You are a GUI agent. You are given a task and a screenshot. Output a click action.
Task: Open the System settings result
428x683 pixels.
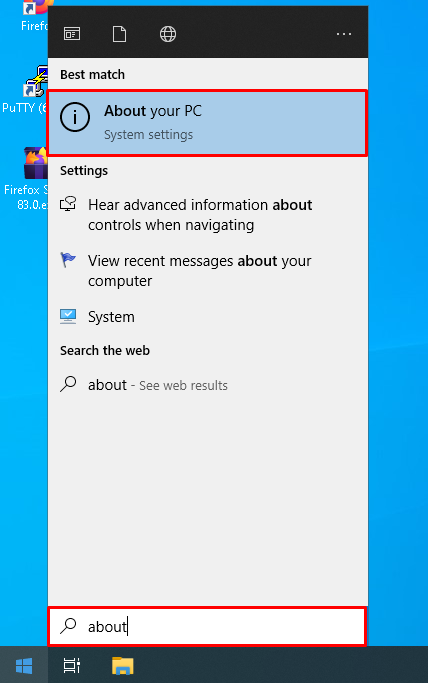[x=208, y=317]
